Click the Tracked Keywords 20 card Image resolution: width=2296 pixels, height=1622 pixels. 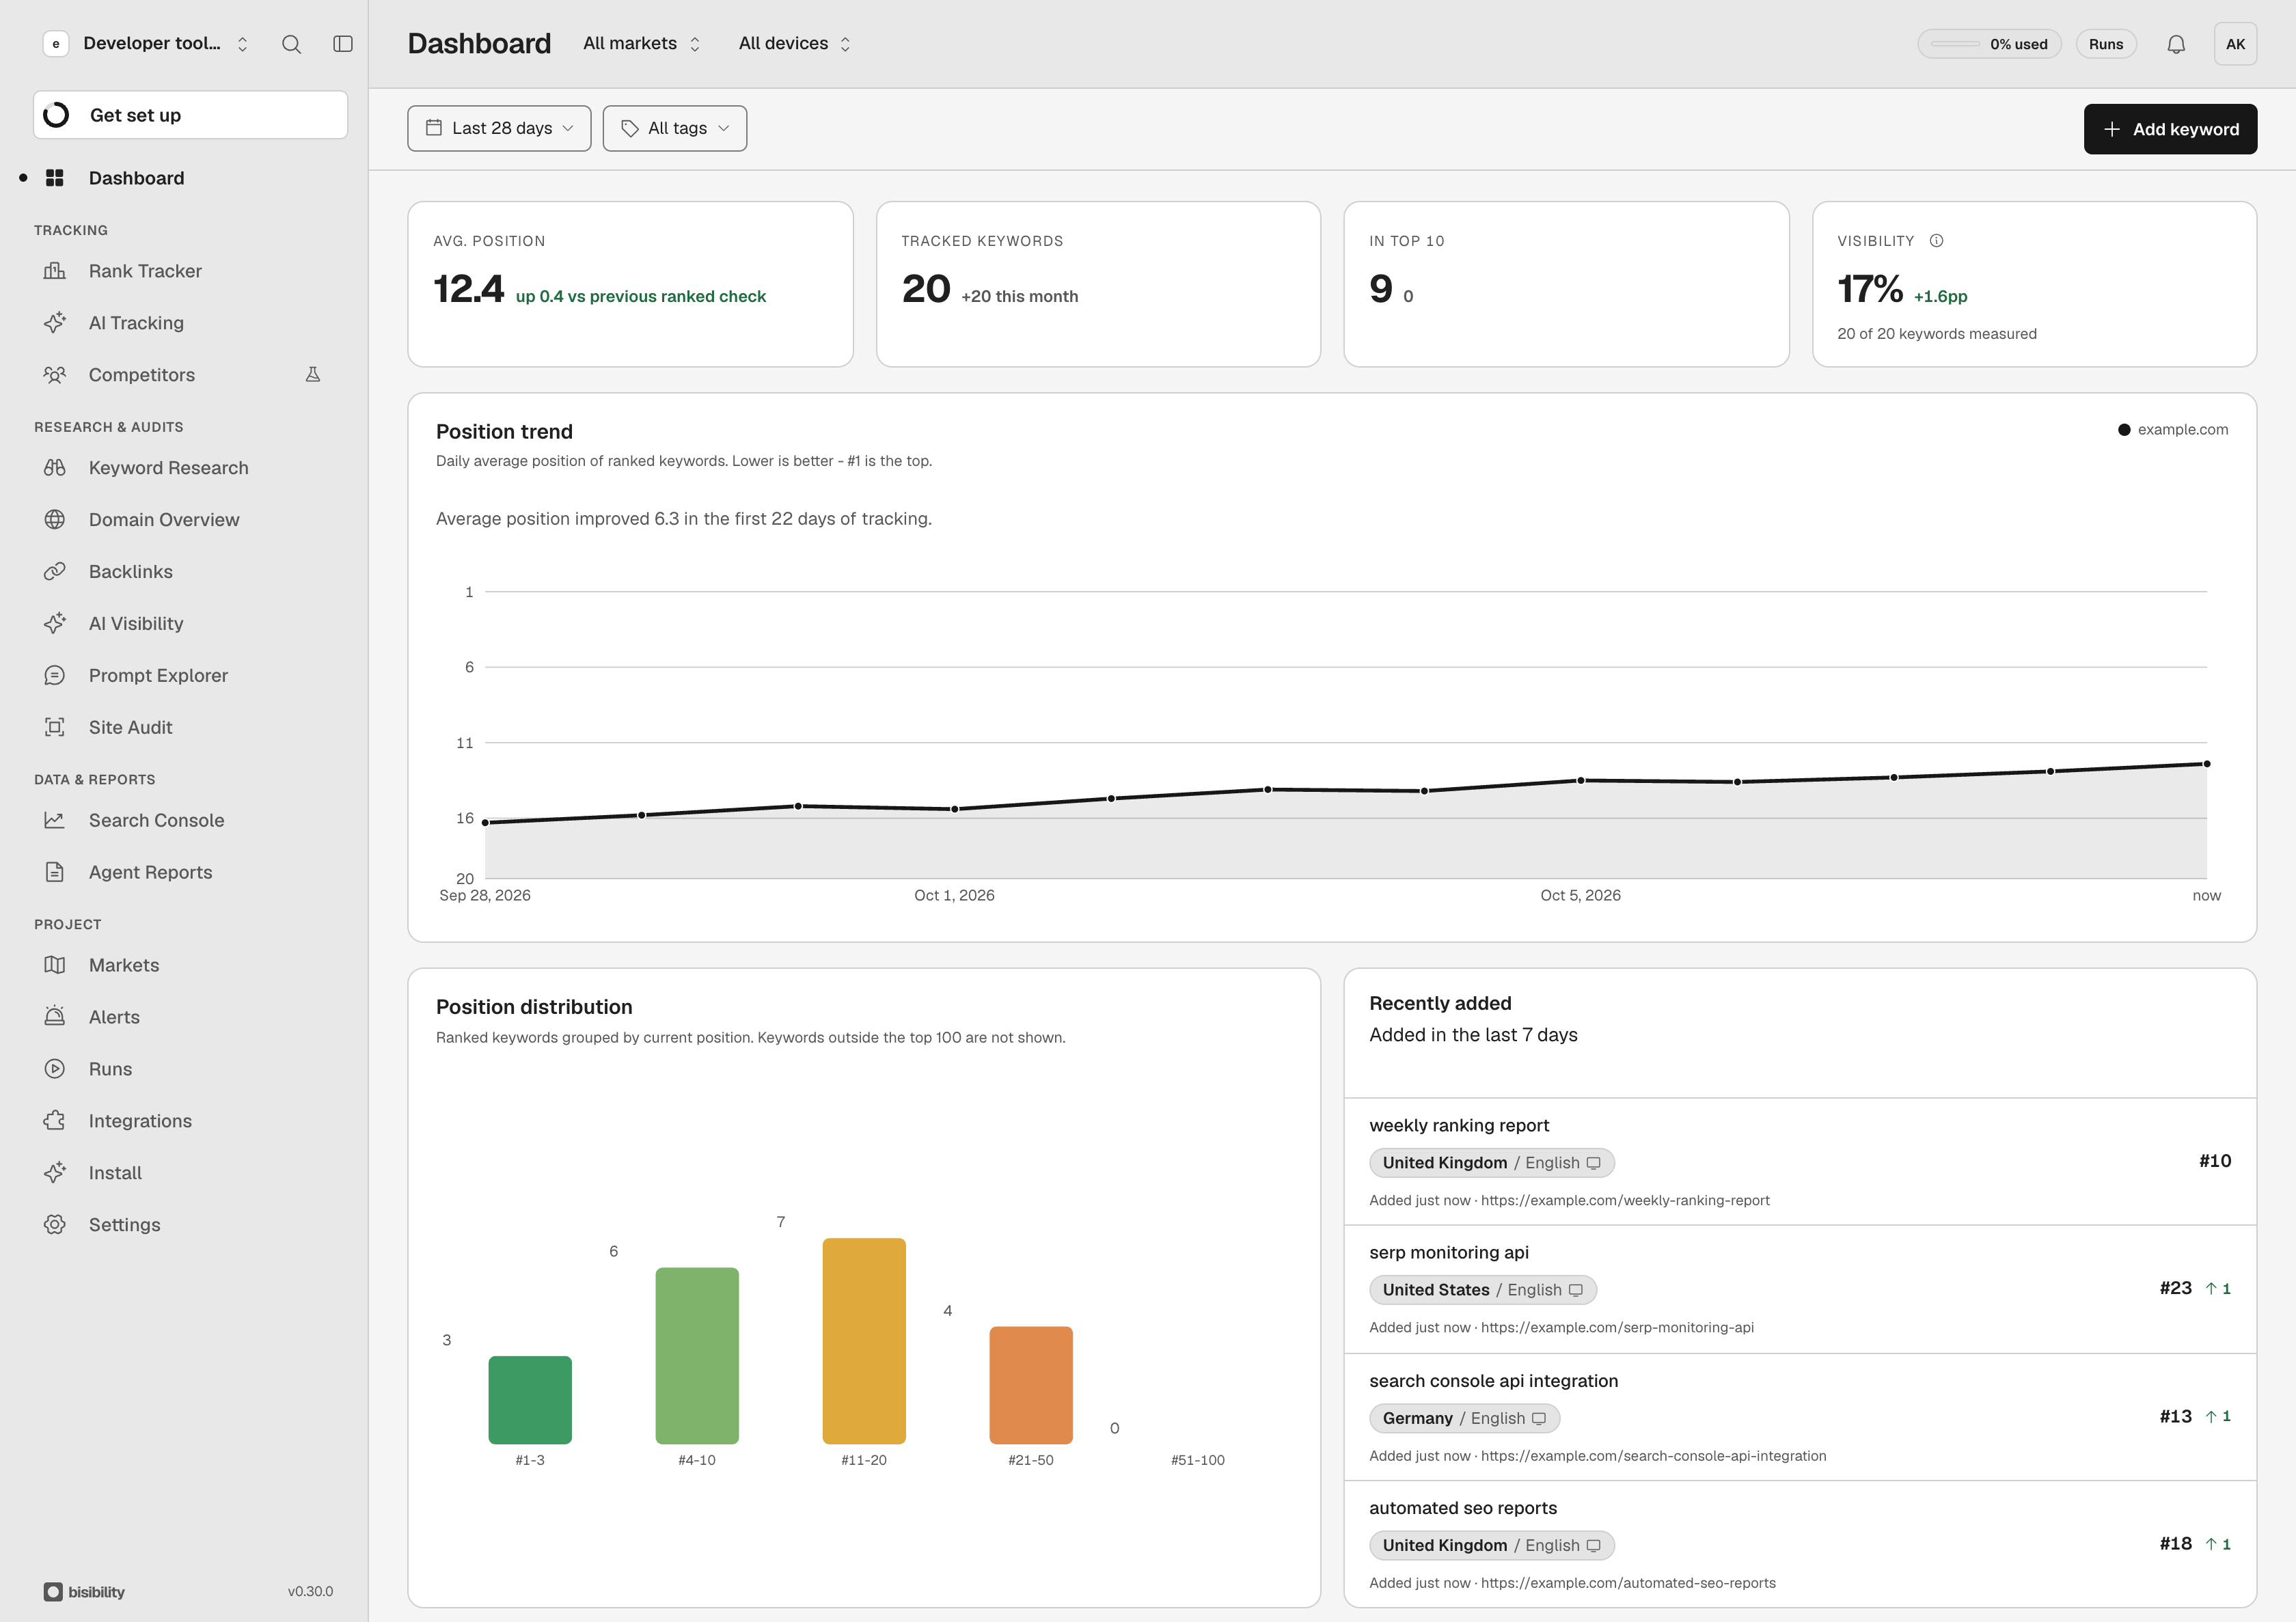(x=1098, y=284)
